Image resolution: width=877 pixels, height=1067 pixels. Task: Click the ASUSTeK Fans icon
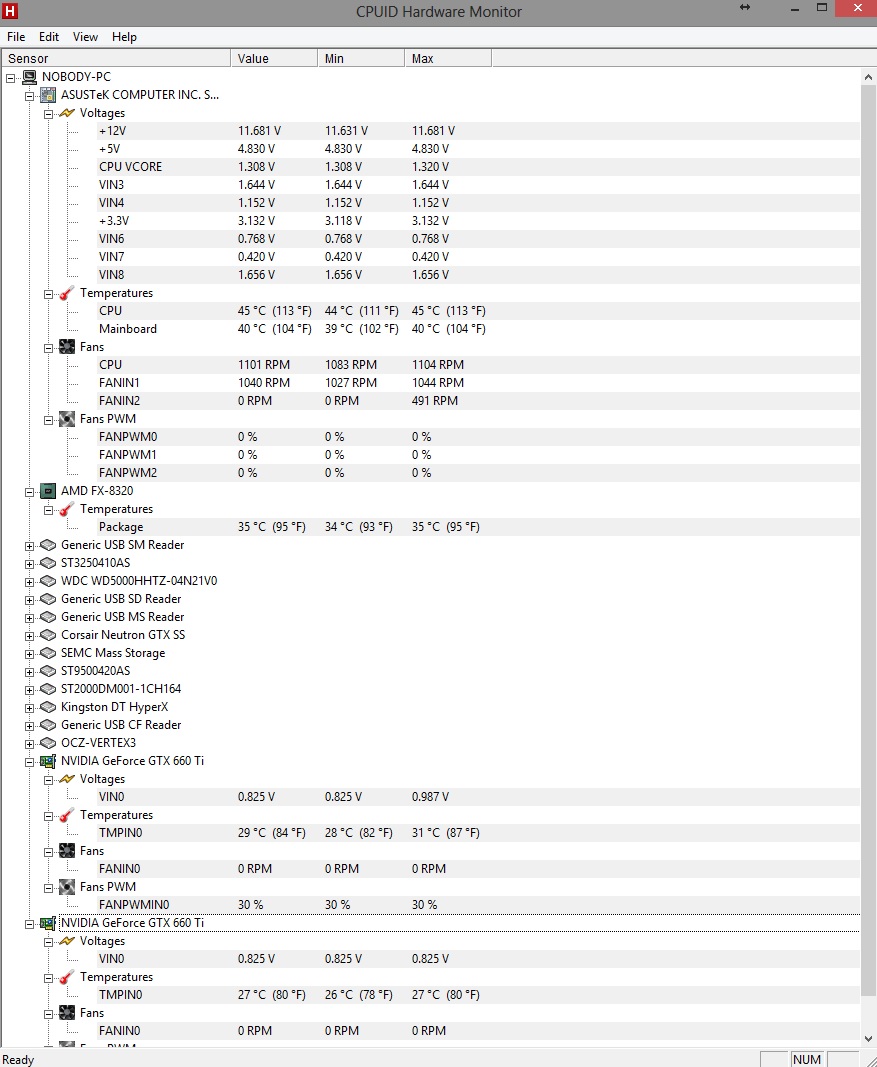click(67, 346)
